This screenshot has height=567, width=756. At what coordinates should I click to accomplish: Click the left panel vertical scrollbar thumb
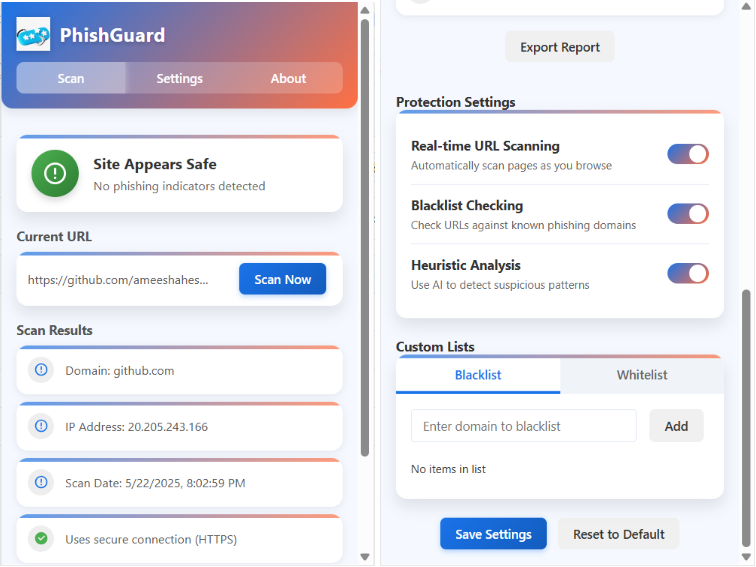point(365,237)
